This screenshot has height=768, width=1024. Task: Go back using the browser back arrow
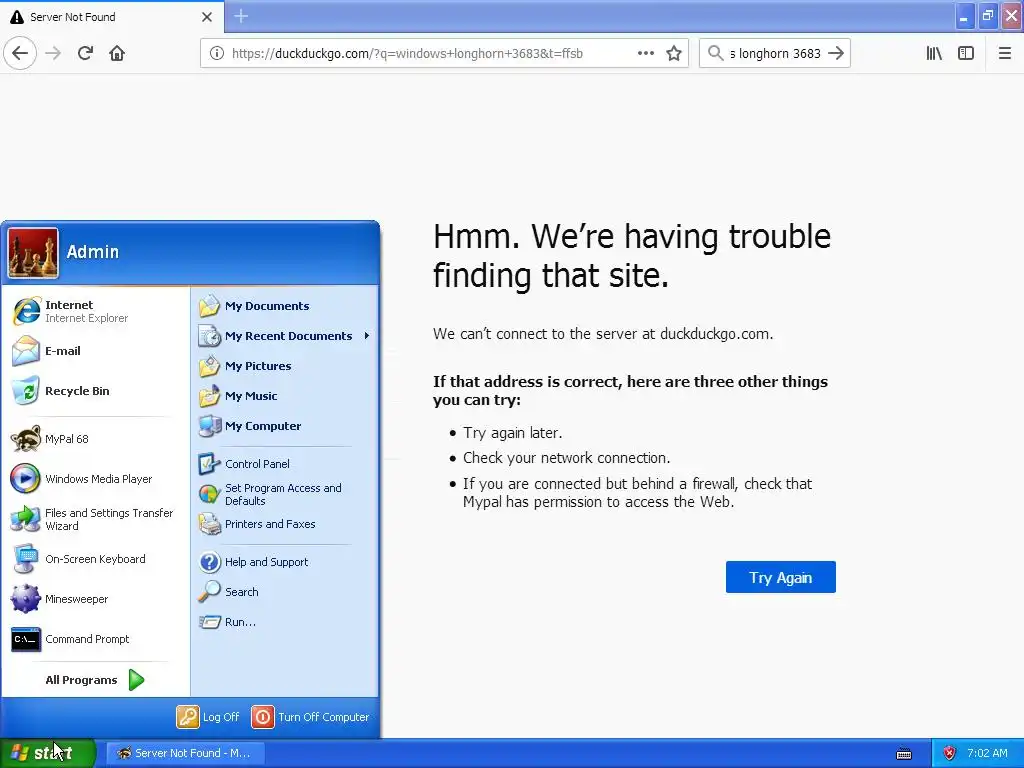[x=20, y=53]
